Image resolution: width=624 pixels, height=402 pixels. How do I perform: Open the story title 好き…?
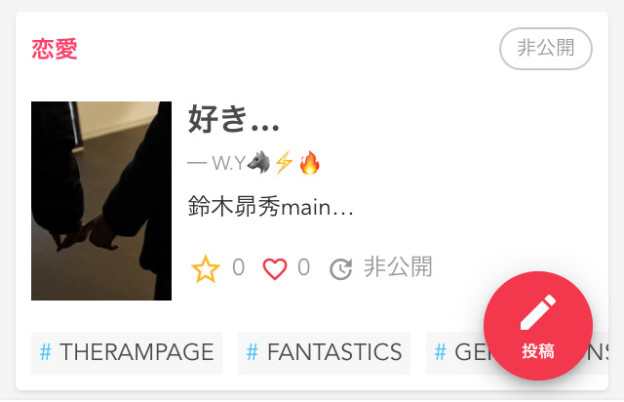[234, 119]
